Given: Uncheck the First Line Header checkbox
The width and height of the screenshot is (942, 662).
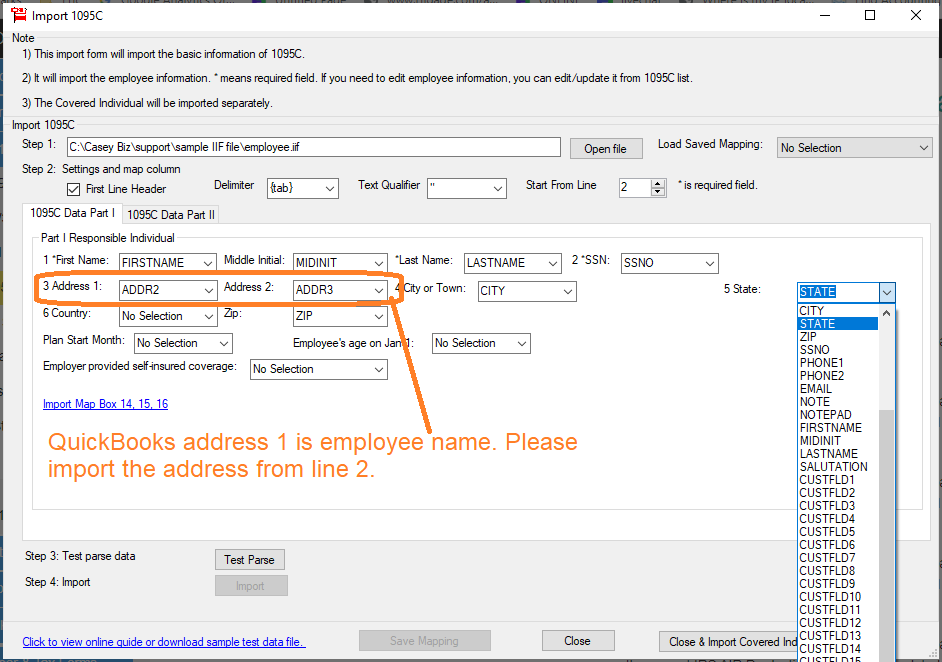Looking at the screenshot, I should click(x=71, y=189).
